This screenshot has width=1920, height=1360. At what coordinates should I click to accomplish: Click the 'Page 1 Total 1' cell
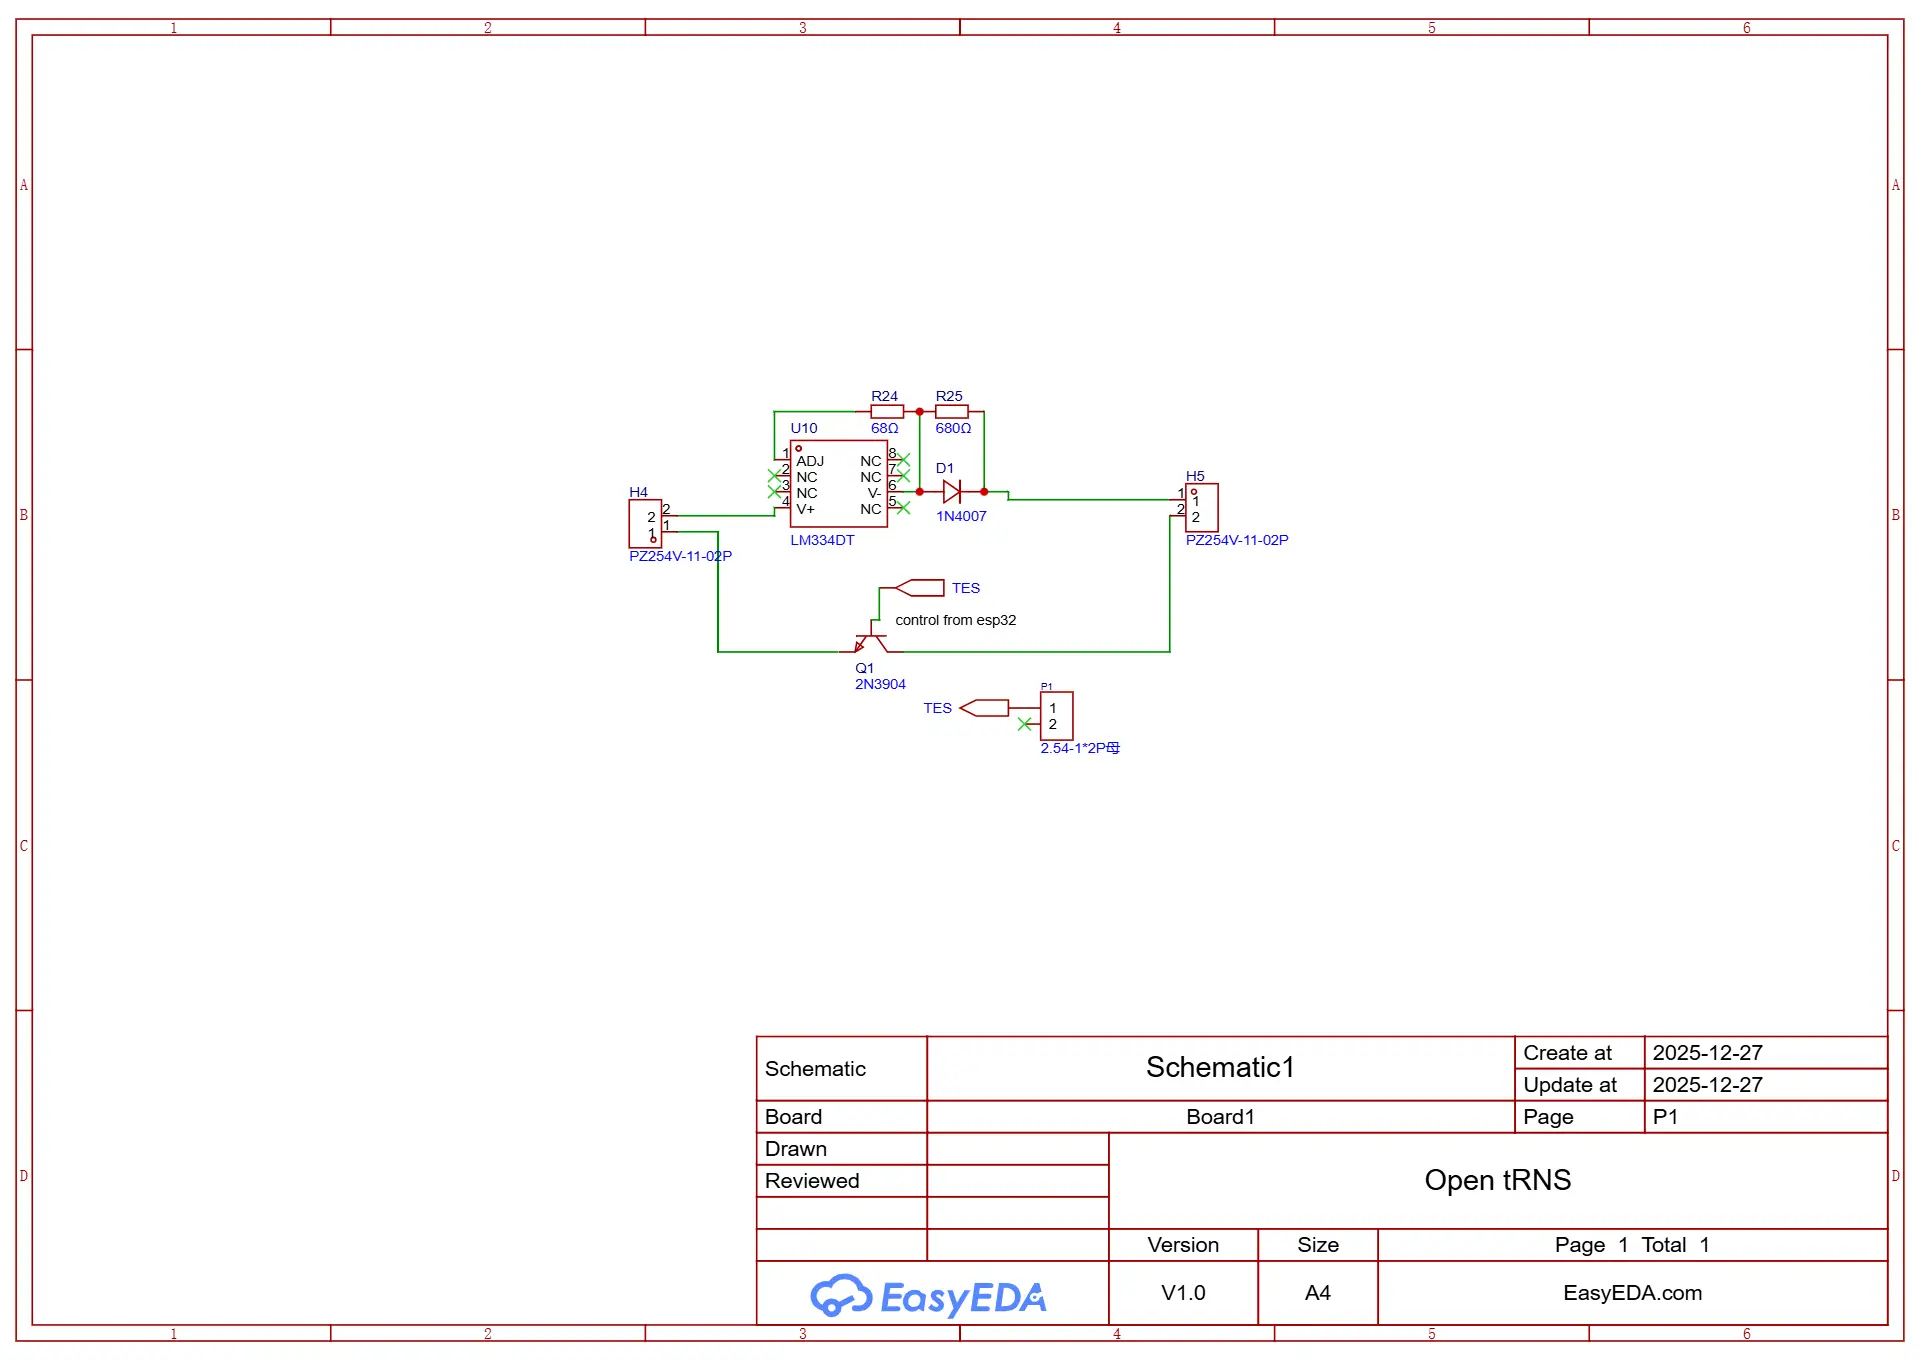[x=1632, y=1244]
